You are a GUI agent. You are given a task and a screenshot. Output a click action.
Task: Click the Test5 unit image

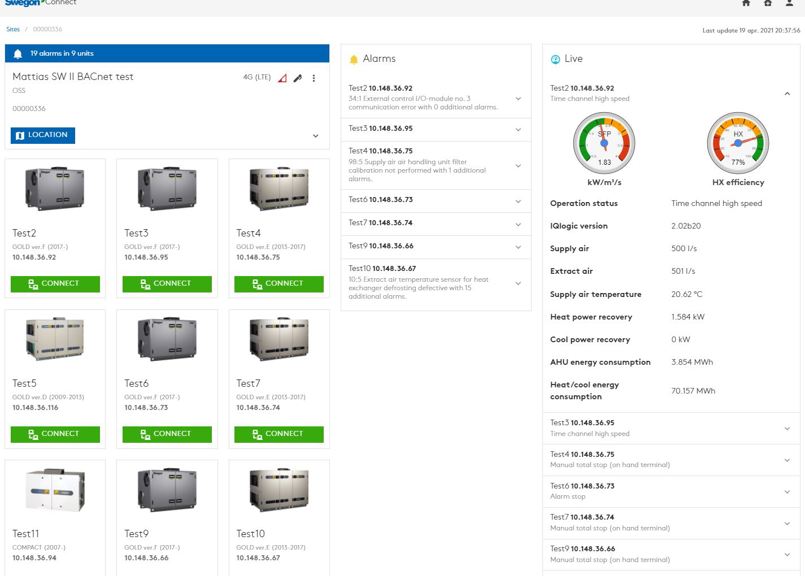tap(55, 338)
